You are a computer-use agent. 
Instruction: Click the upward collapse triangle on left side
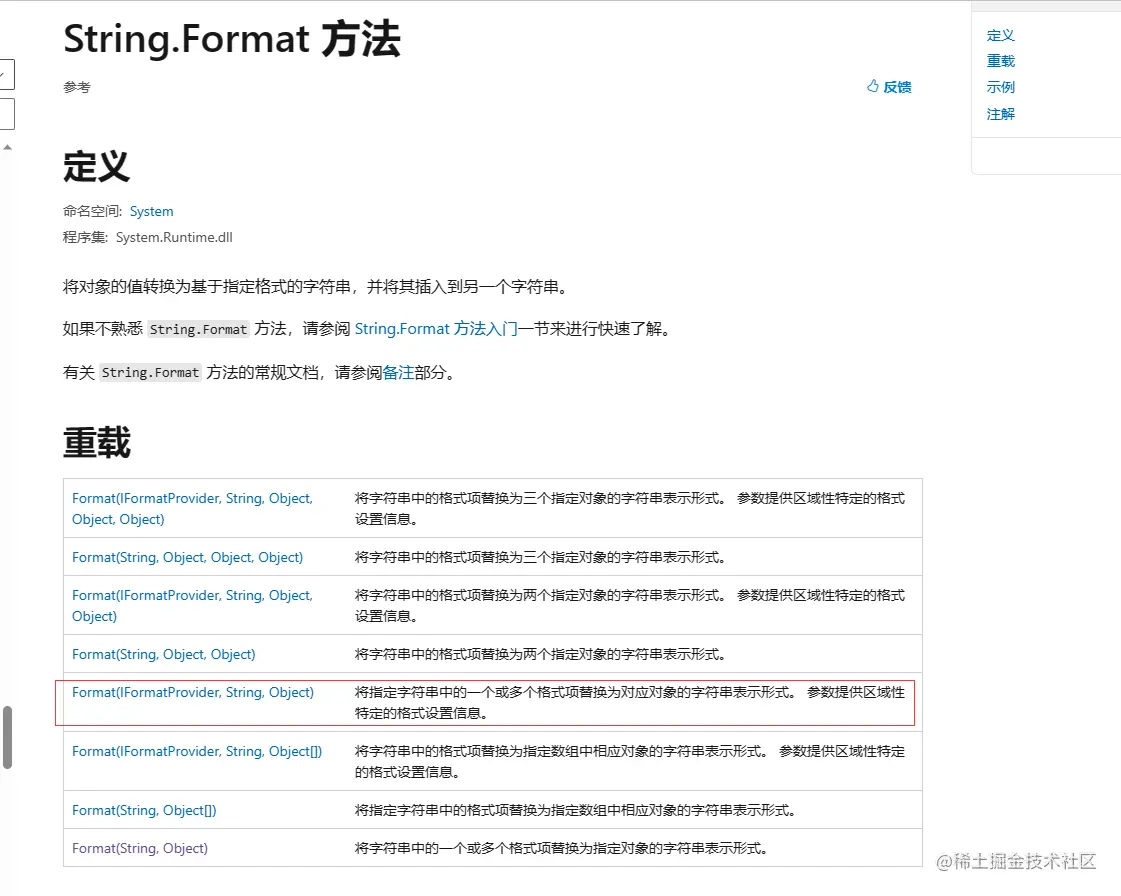[x=8, y=145]
